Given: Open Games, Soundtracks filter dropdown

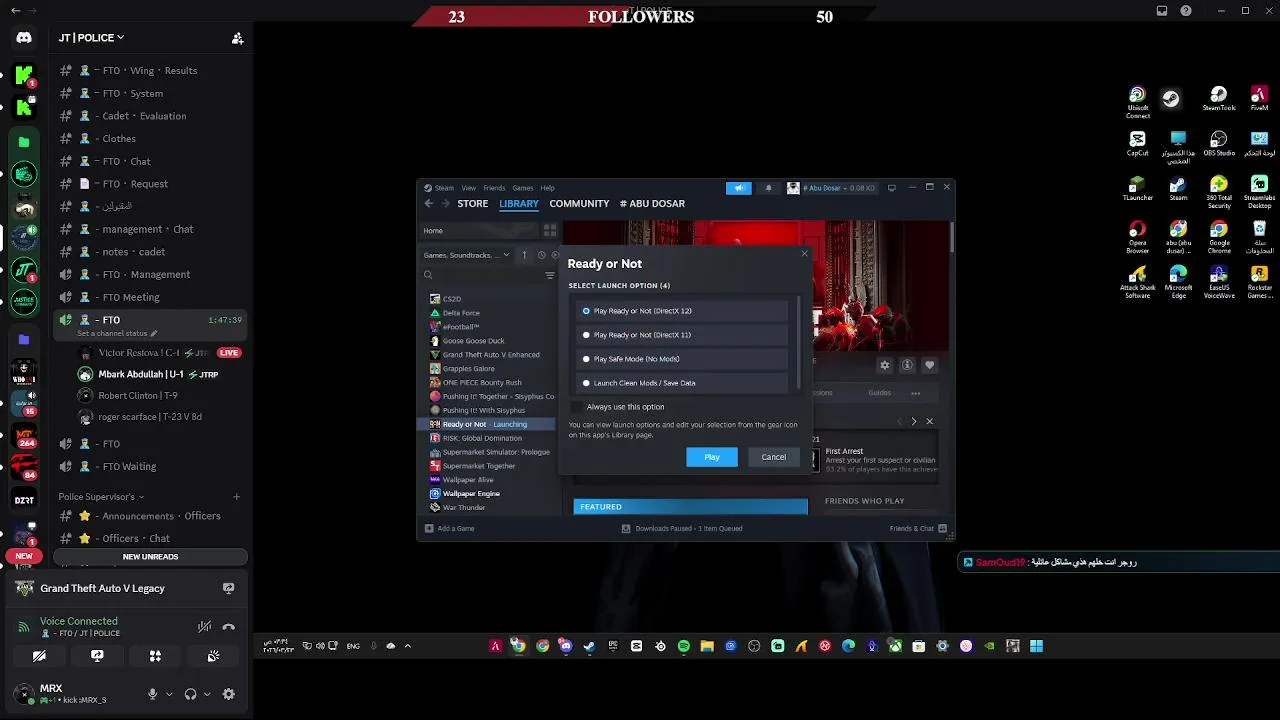Looking at the screenshot, I should pyautogui.click(x=467, y=255).
